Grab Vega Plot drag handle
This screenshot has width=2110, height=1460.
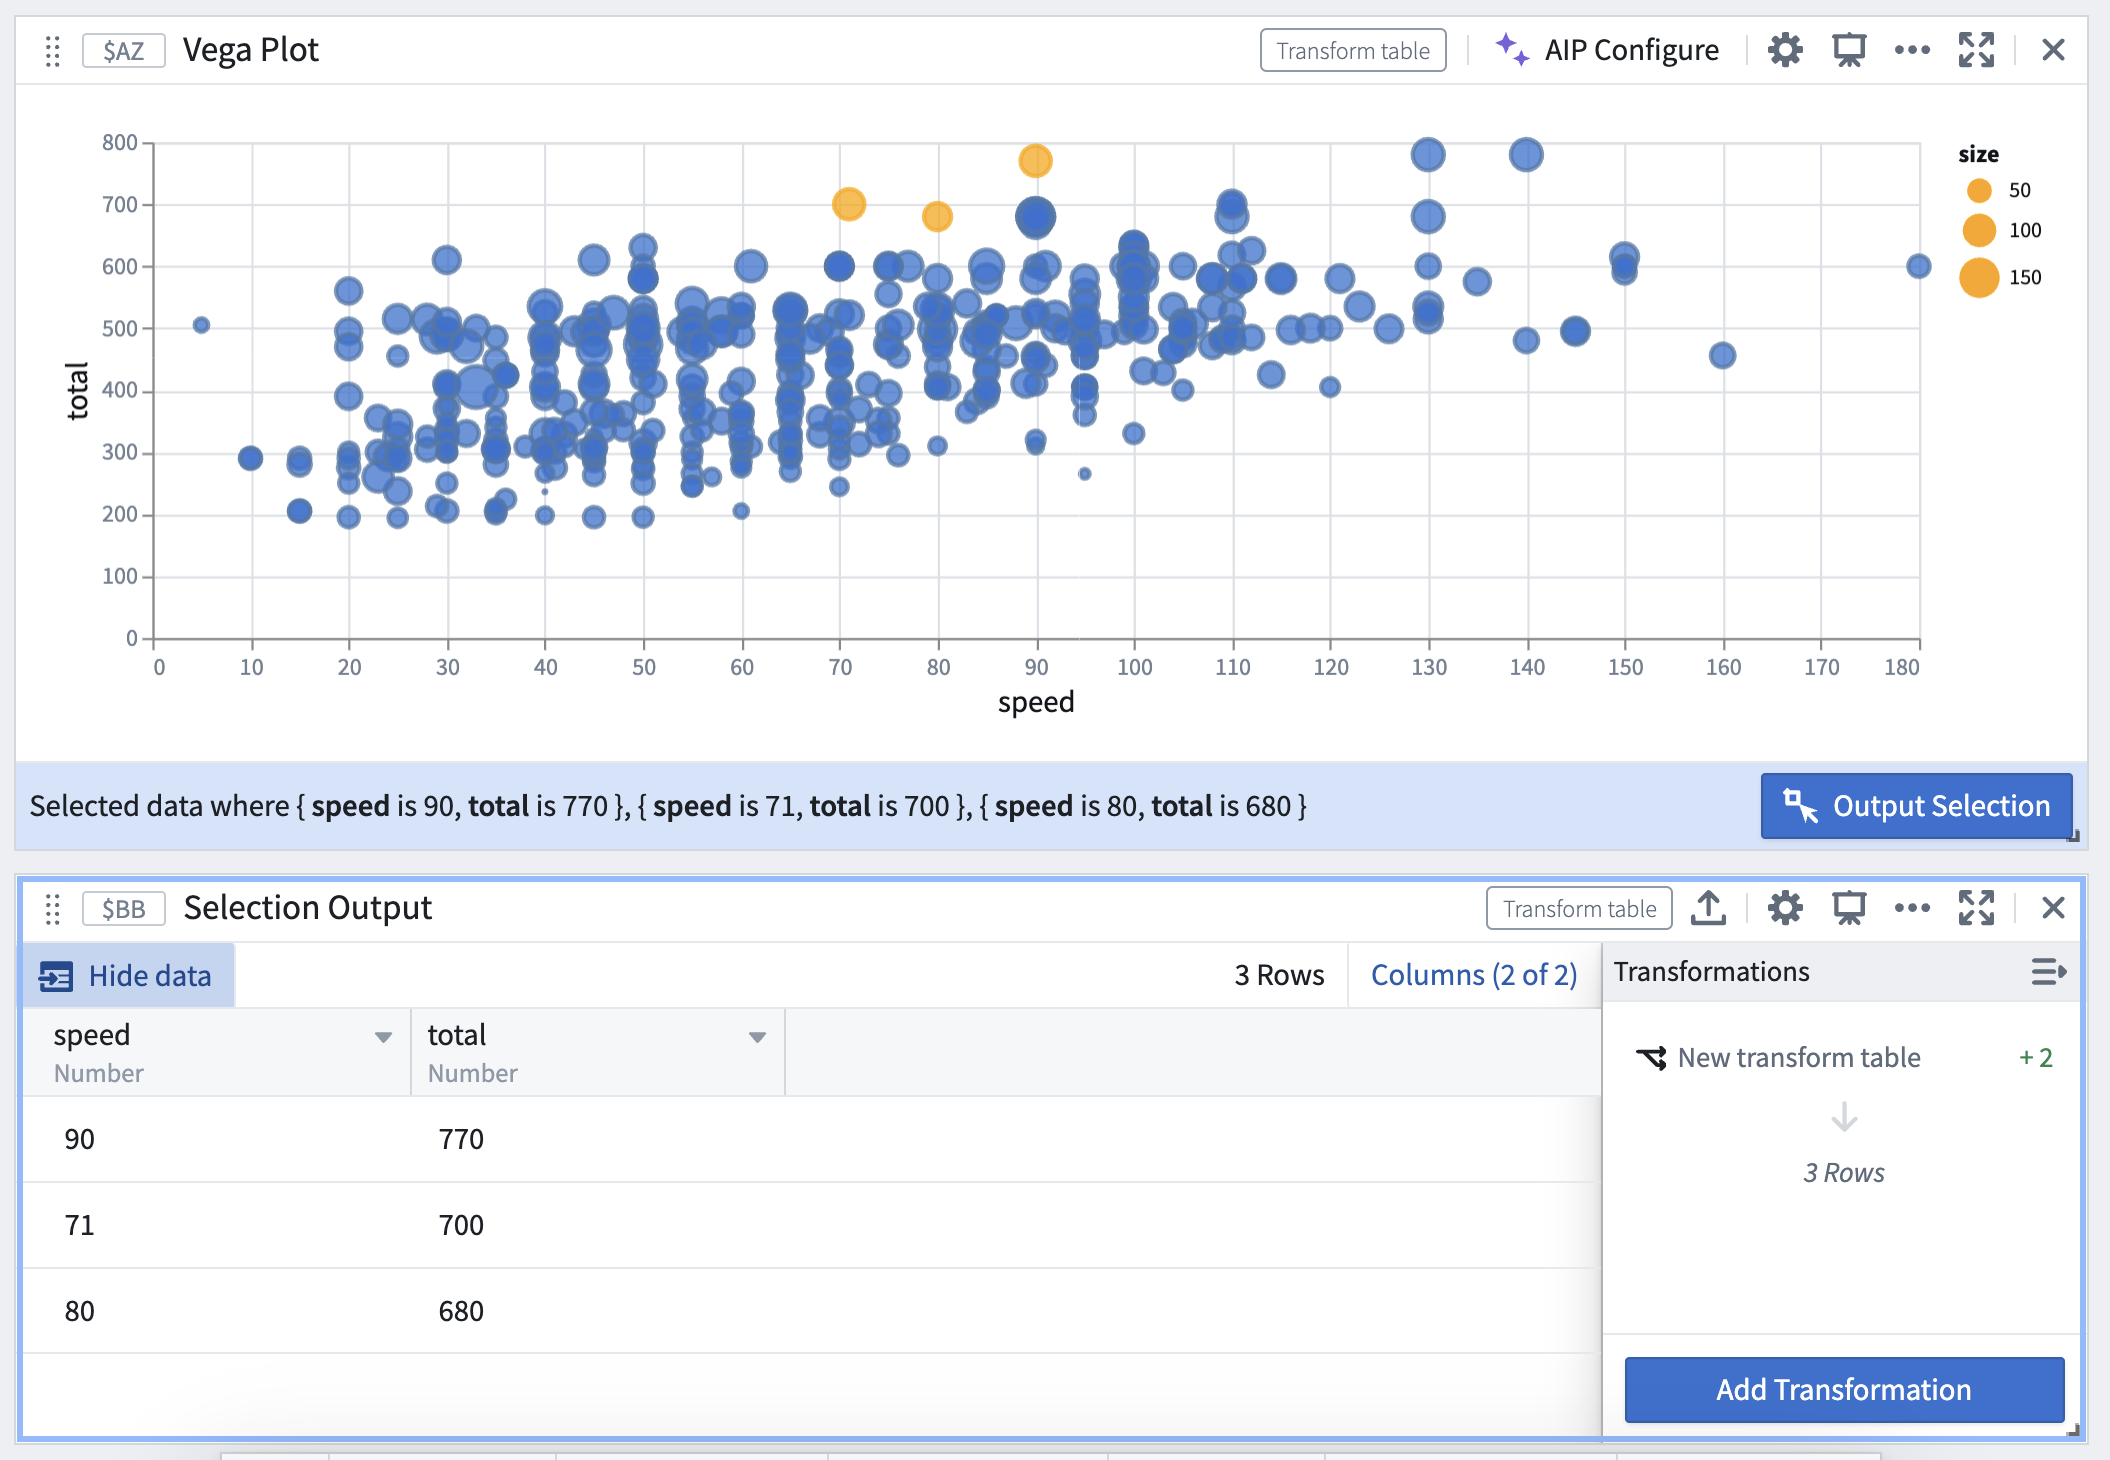pos(53,50)
